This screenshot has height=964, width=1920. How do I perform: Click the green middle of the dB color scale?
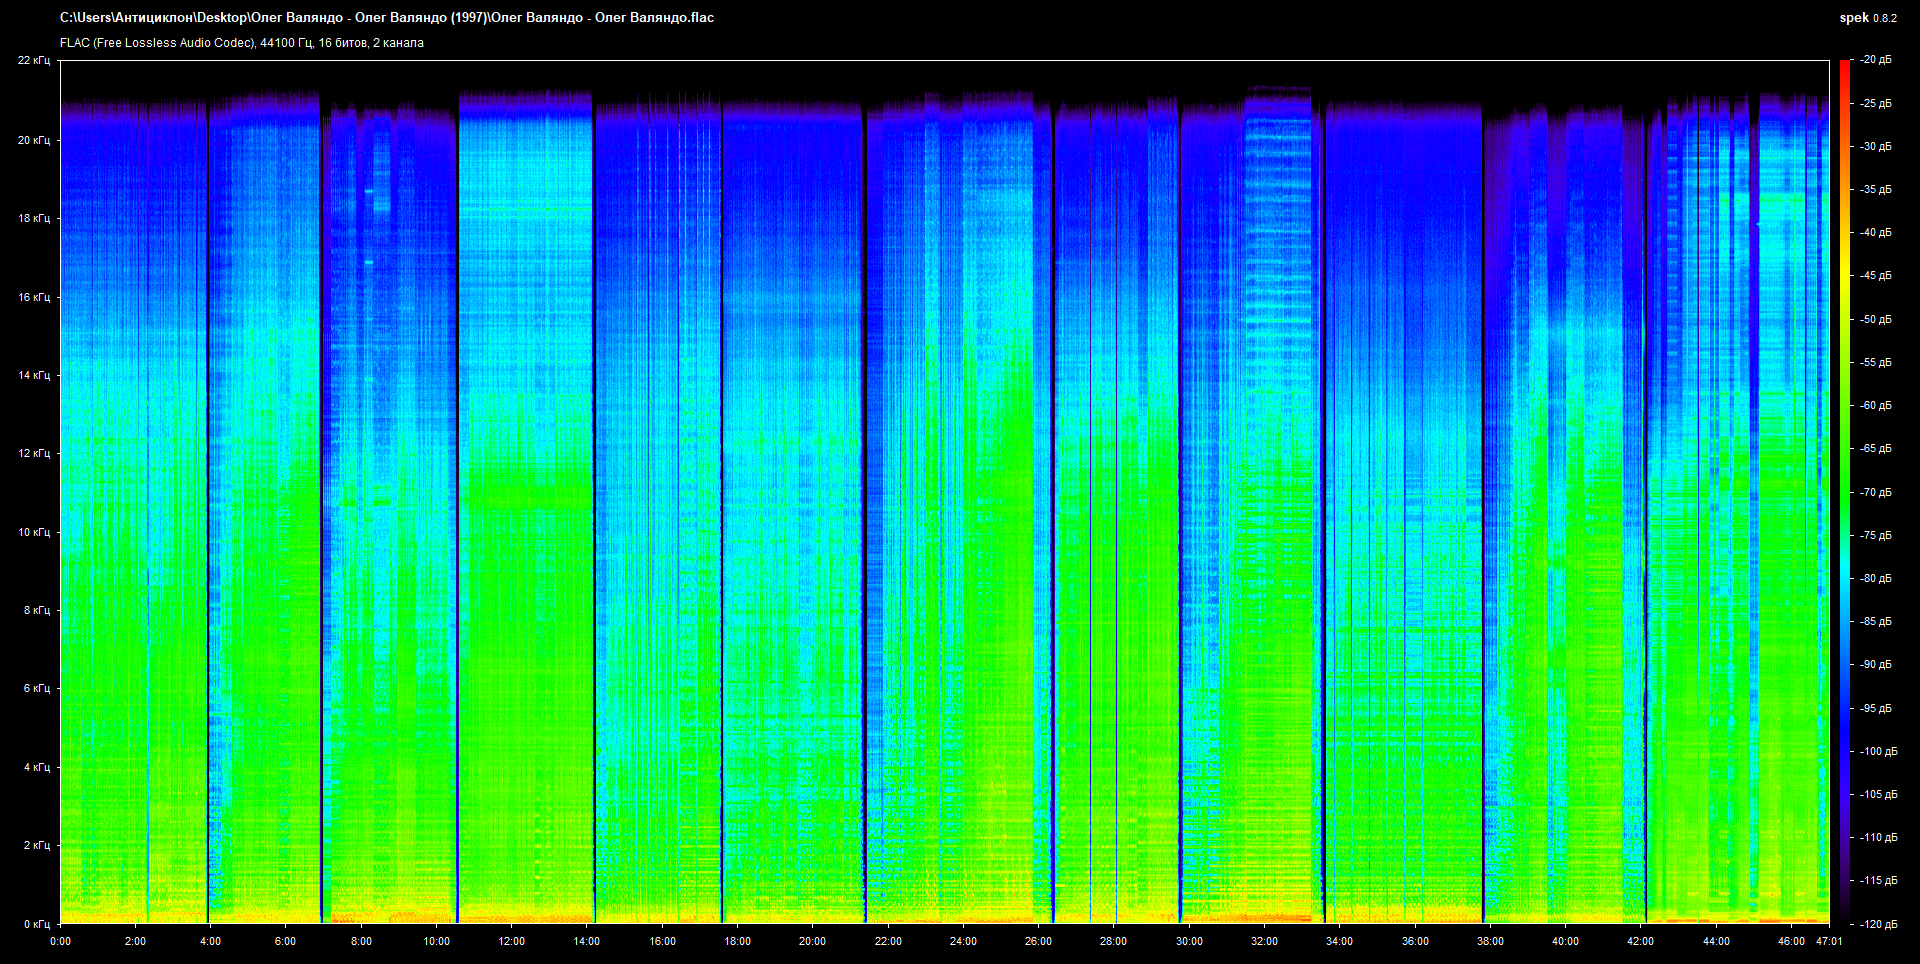point(1844,492)
